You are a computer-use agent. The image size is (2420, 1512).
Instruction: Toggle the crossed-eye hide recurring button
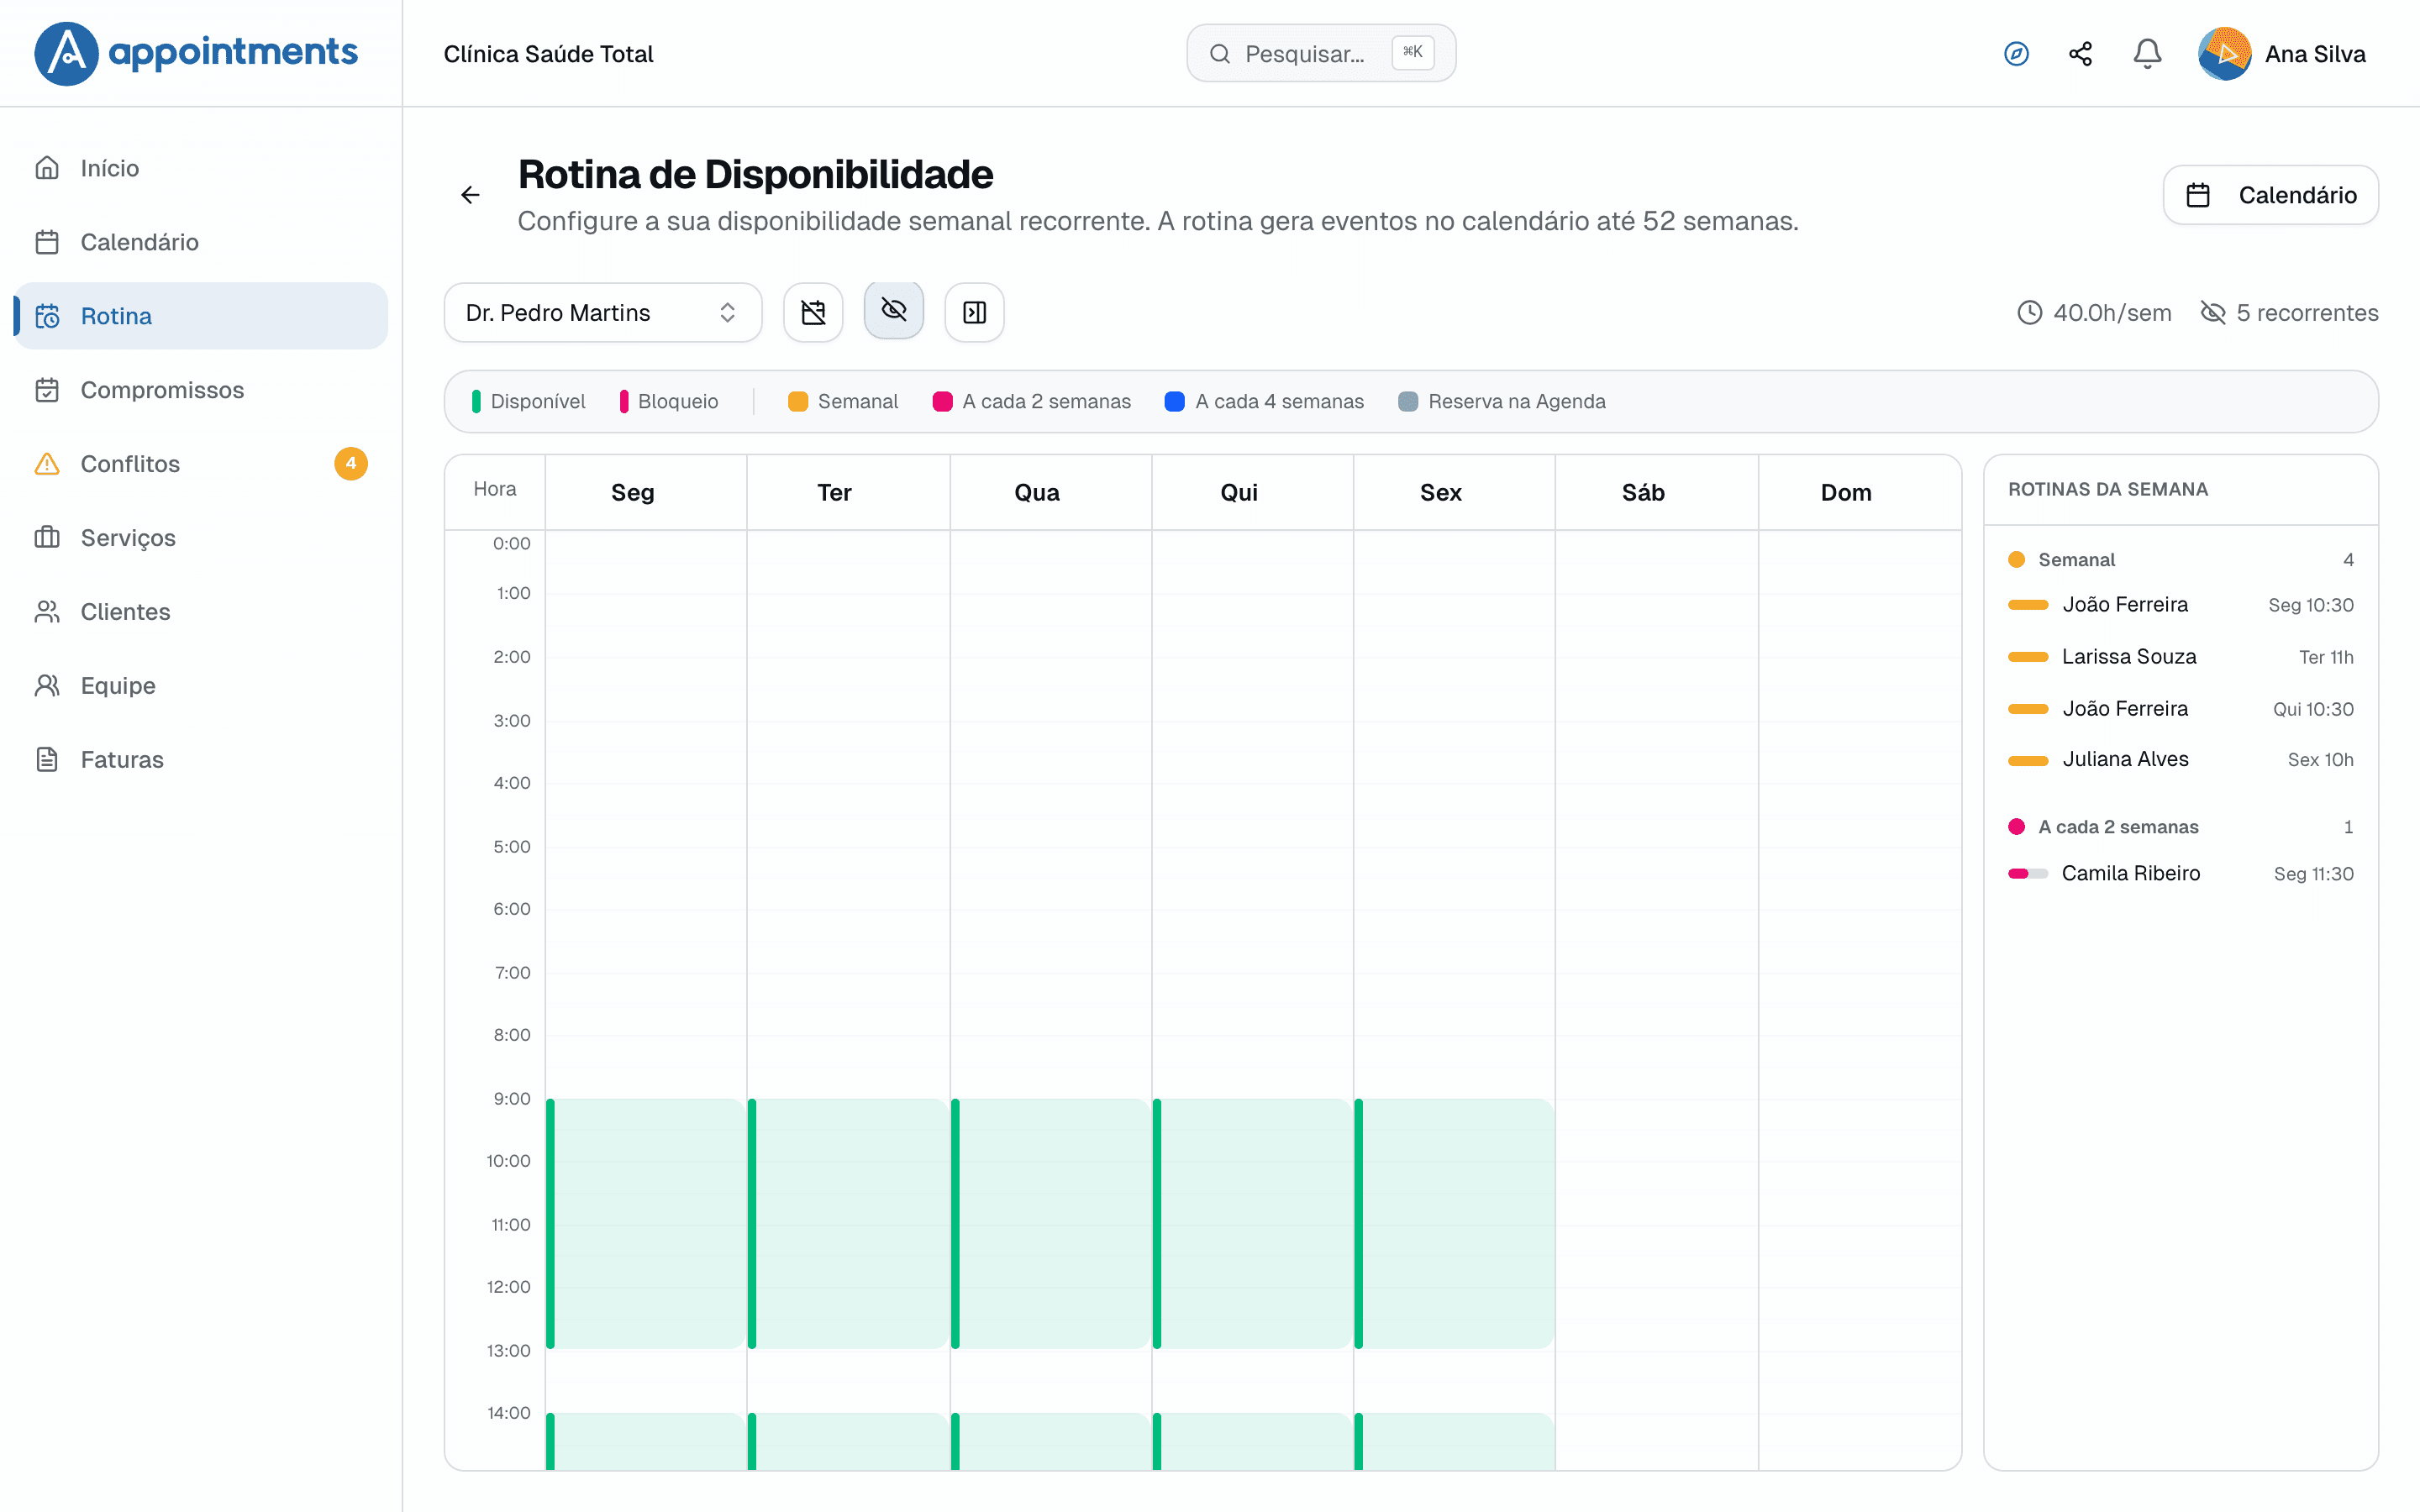tap(894, 310)
